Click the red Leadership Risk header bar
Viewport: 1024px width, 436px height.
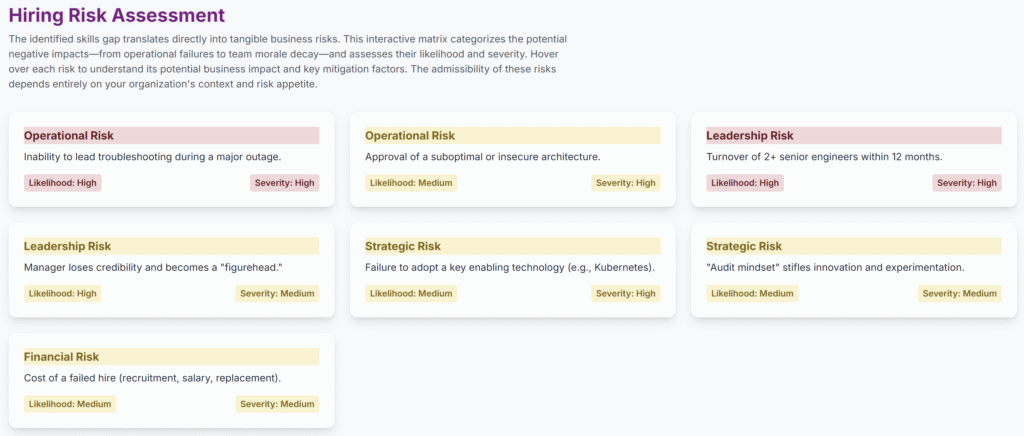[x=854, y=136]
